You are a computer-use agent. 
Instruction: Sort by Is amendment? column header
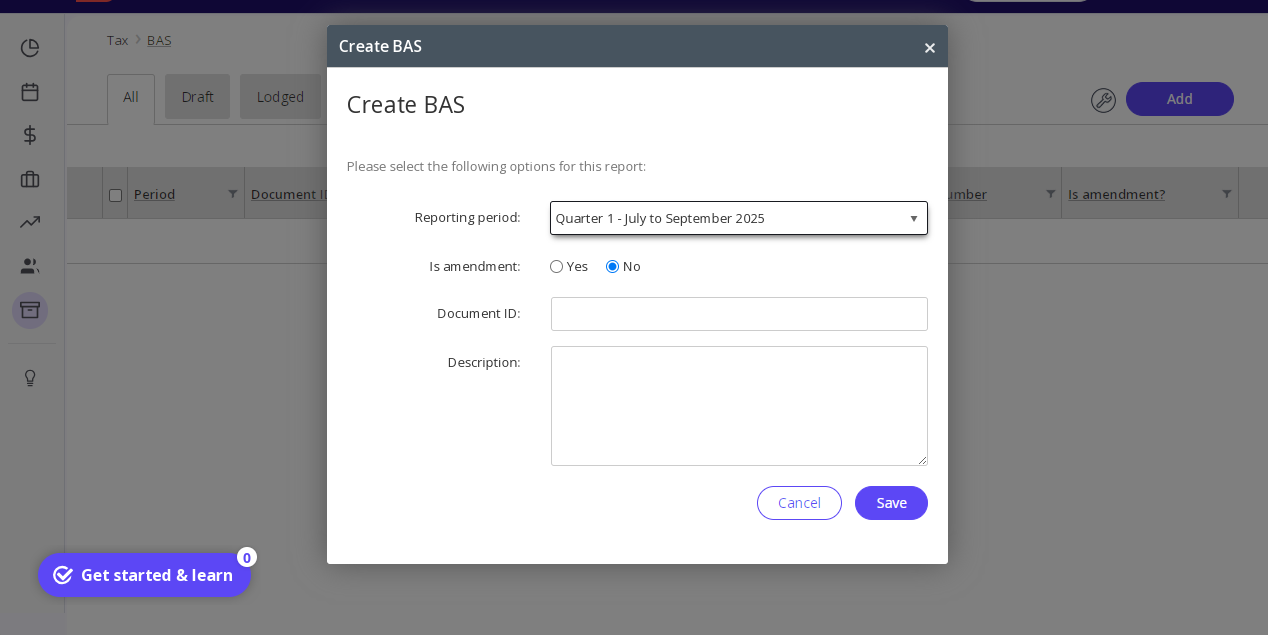1116,194
